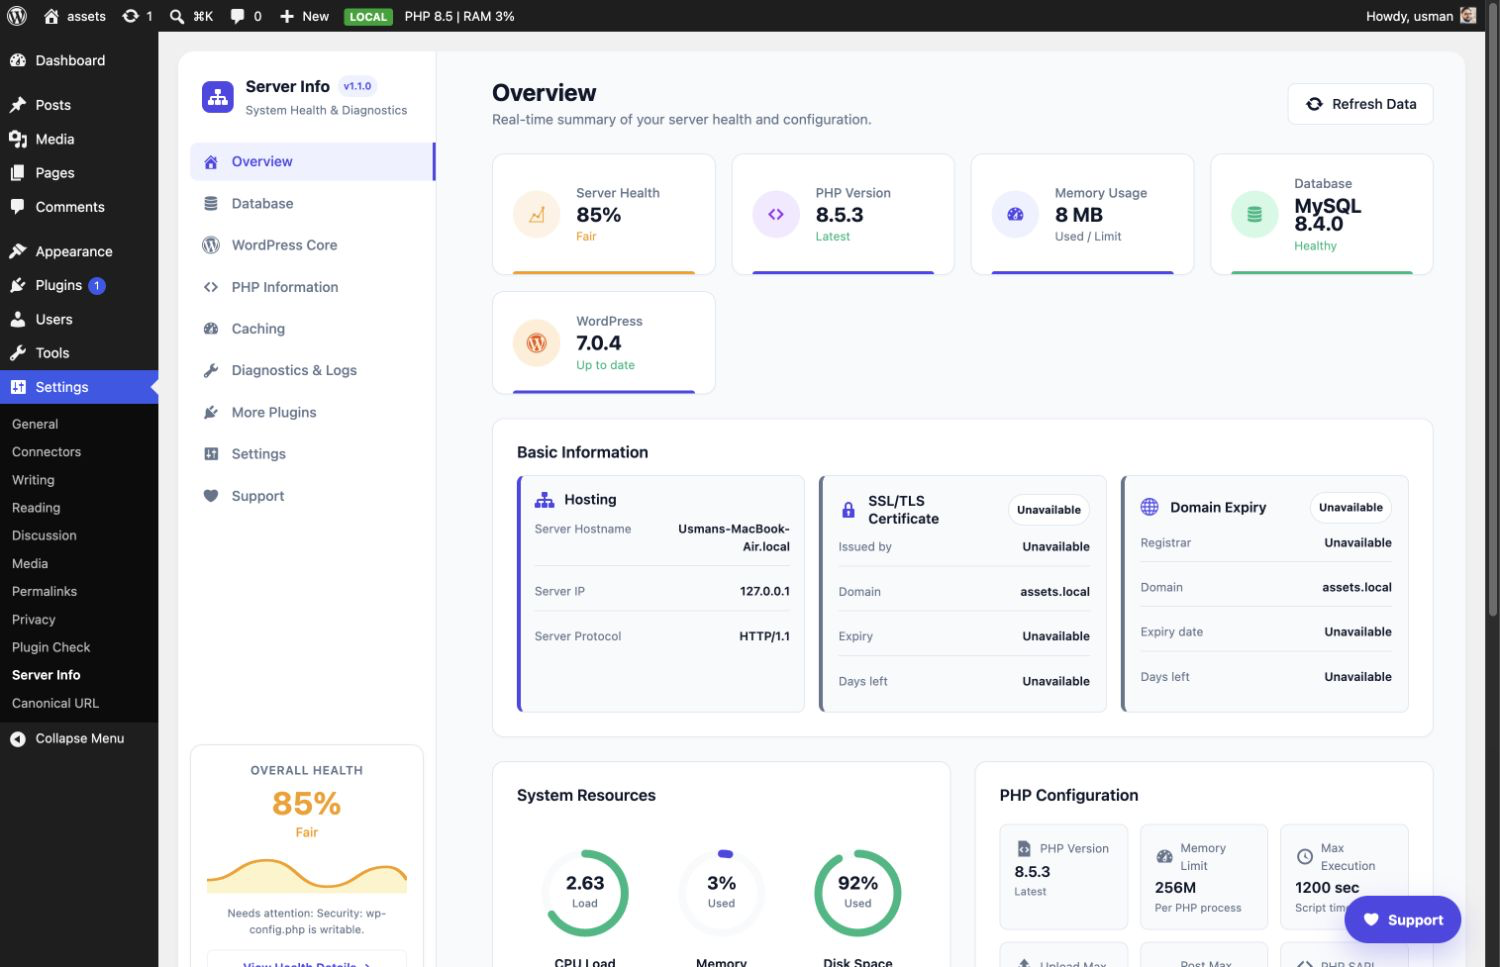Click the WordPress logo in admin bar

coord(17,16)
